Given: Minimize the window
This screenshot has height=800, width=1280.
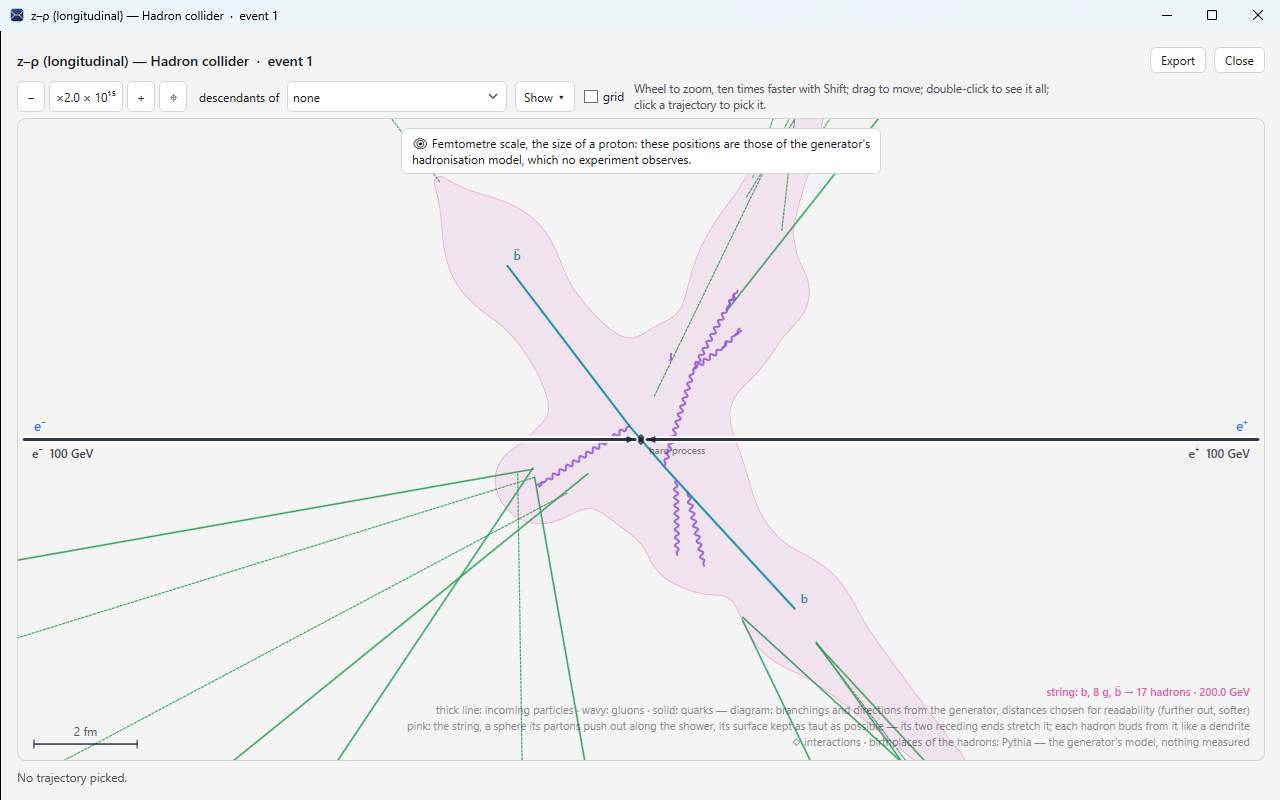Looking at the screenshot, I should [1166, 15].
